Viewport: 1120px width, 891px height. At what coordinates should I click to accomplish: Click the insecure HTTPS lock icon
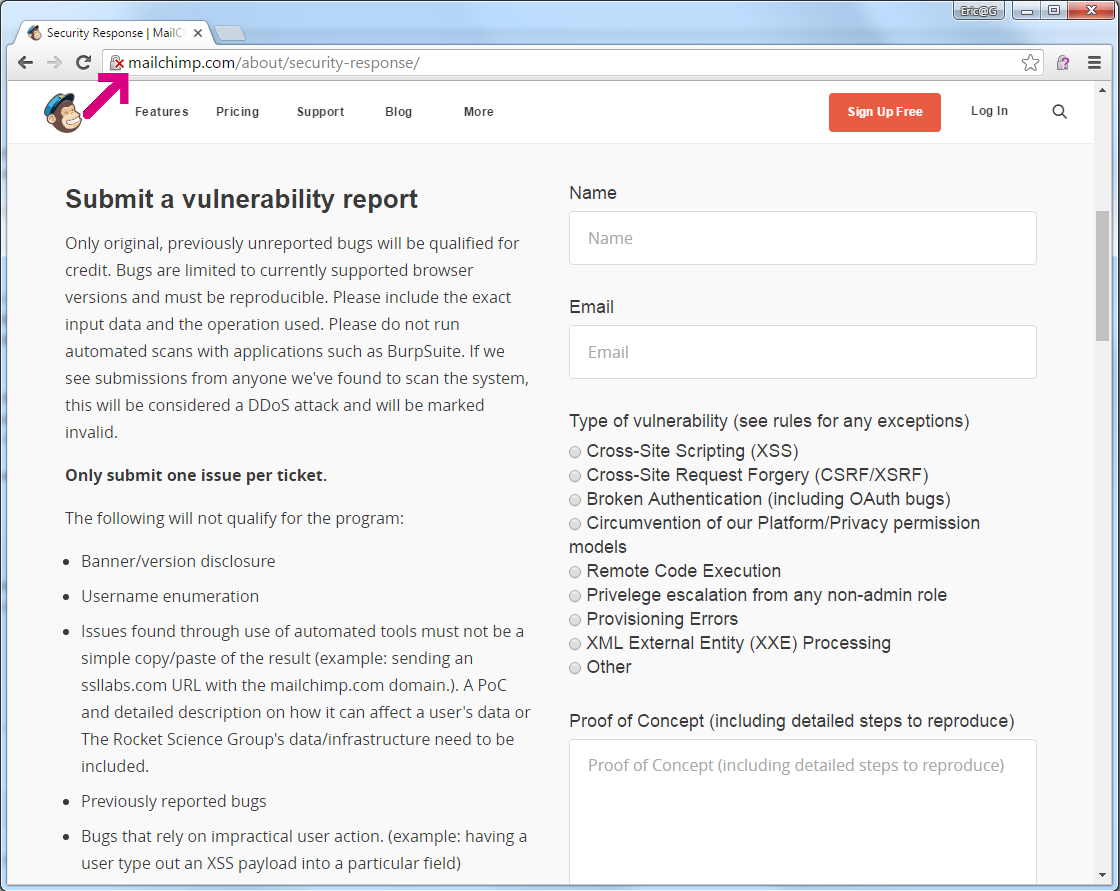point(116,63)
